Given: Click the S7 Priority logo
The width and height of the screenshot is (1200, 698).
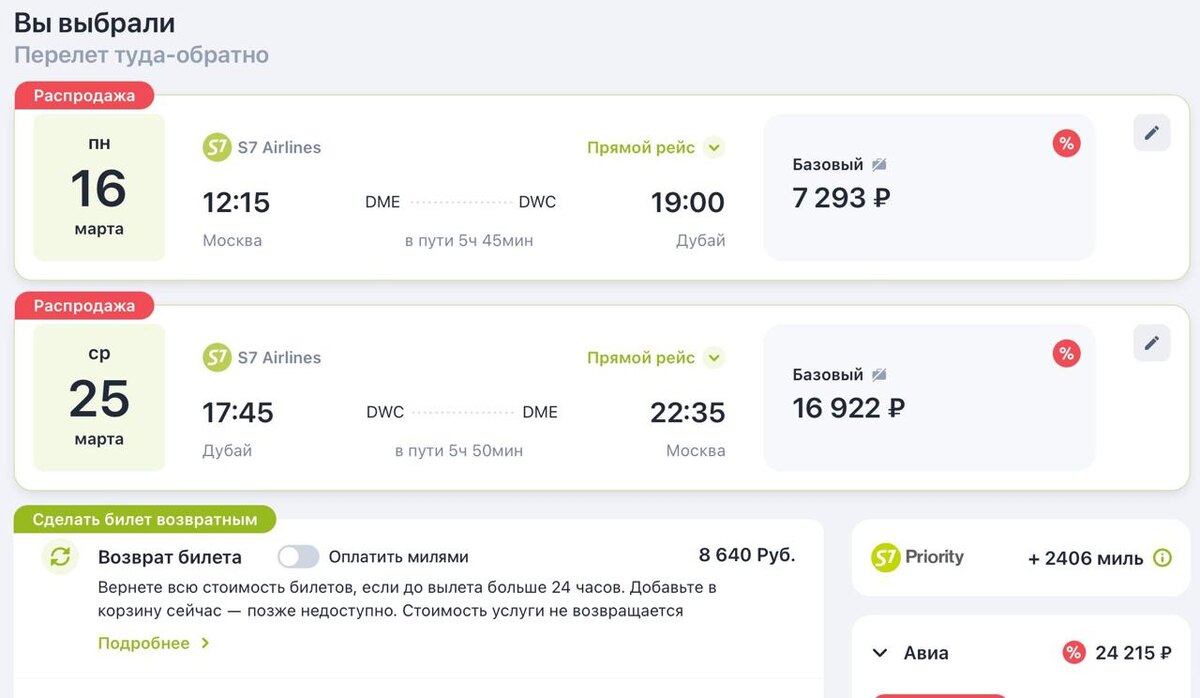Looking at the screenshot, I should point(917,557).
